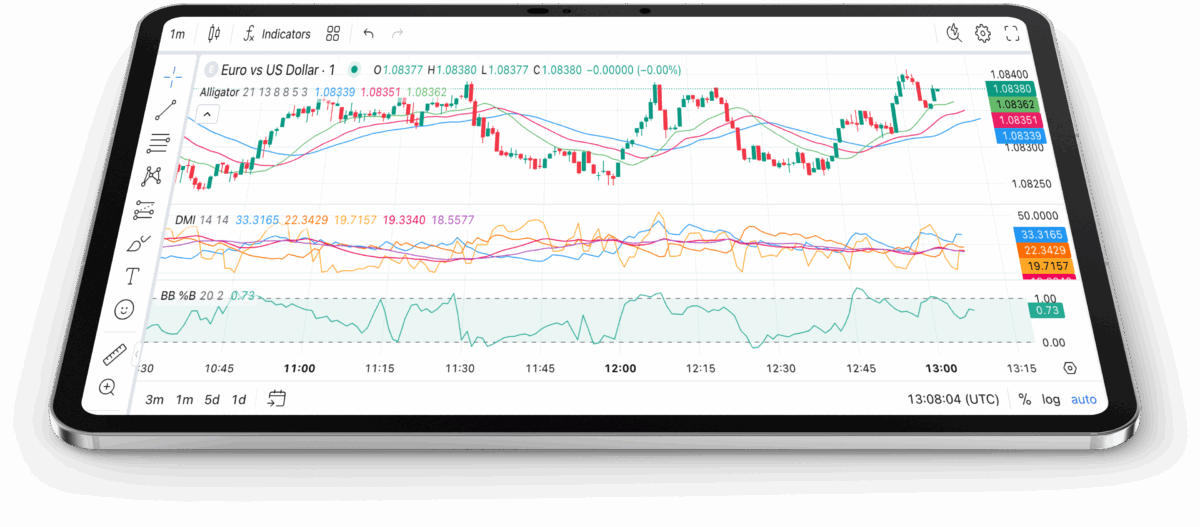
Task: Activate the zoom in tool
Action: point(107,387)
